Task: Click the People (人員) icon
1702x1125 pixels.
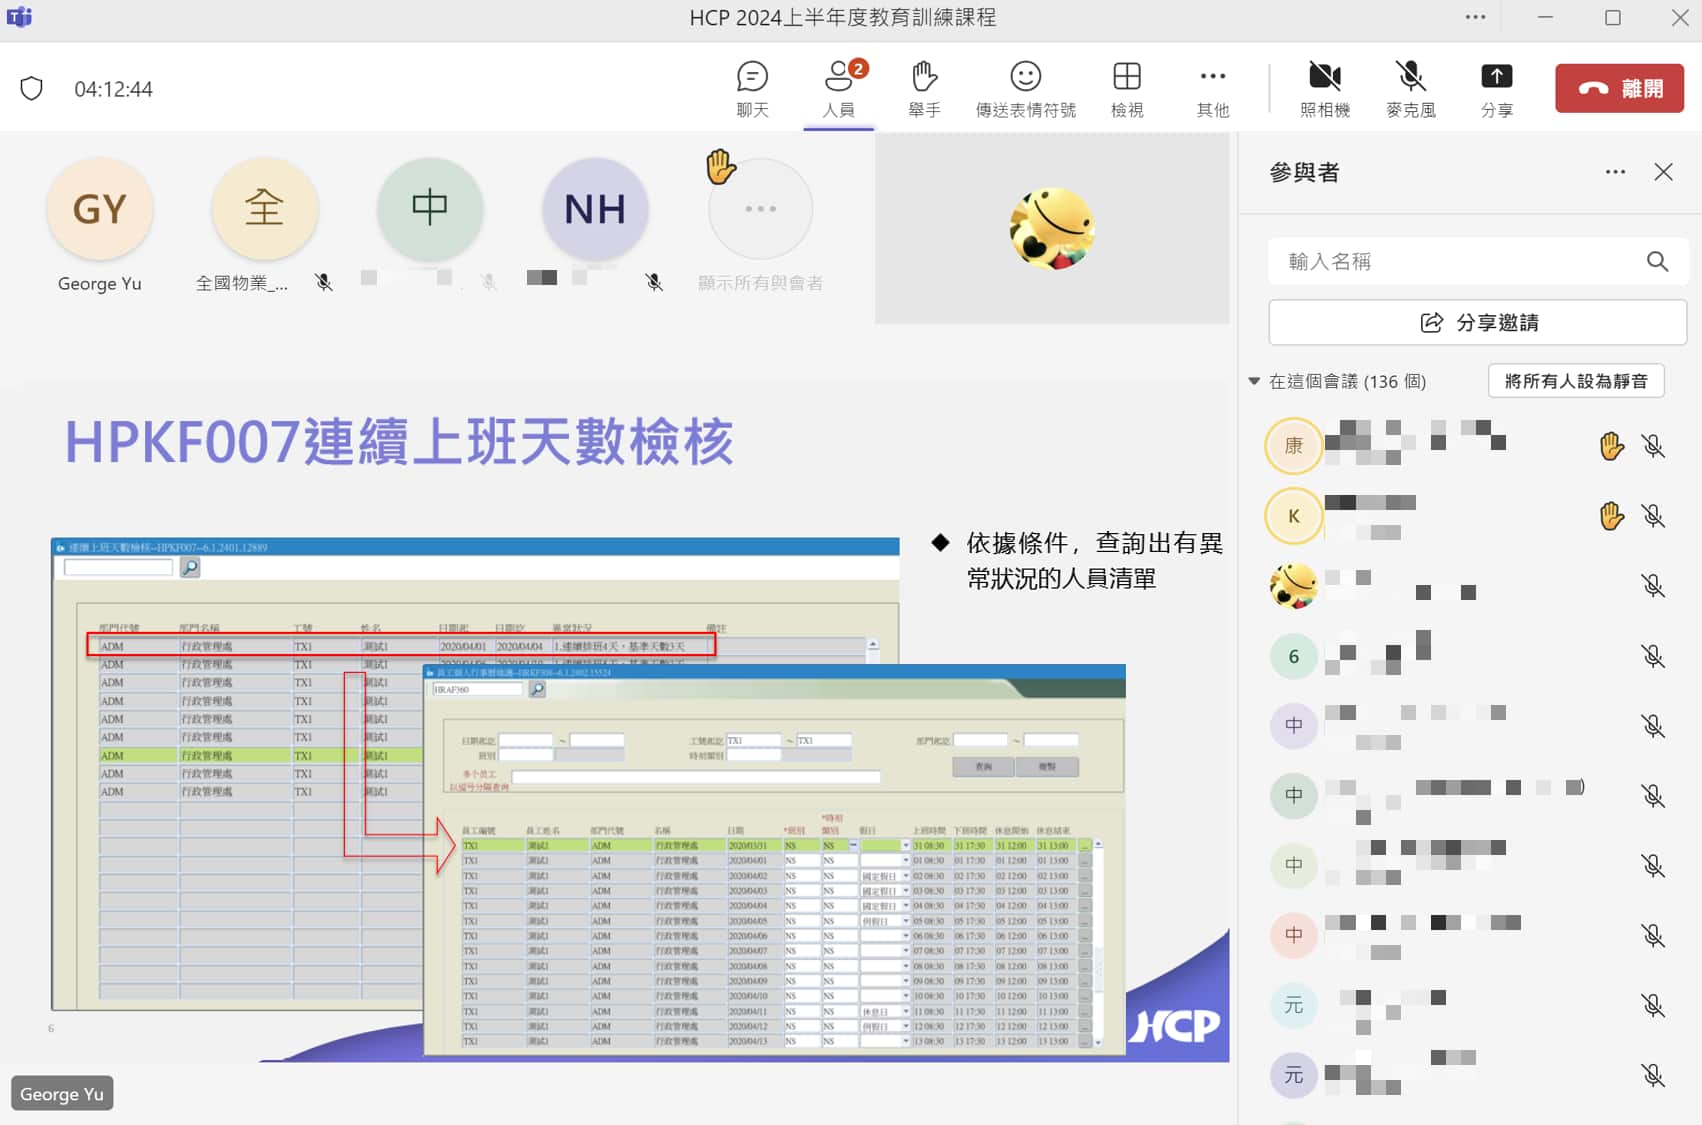Action: pos(838,88)
